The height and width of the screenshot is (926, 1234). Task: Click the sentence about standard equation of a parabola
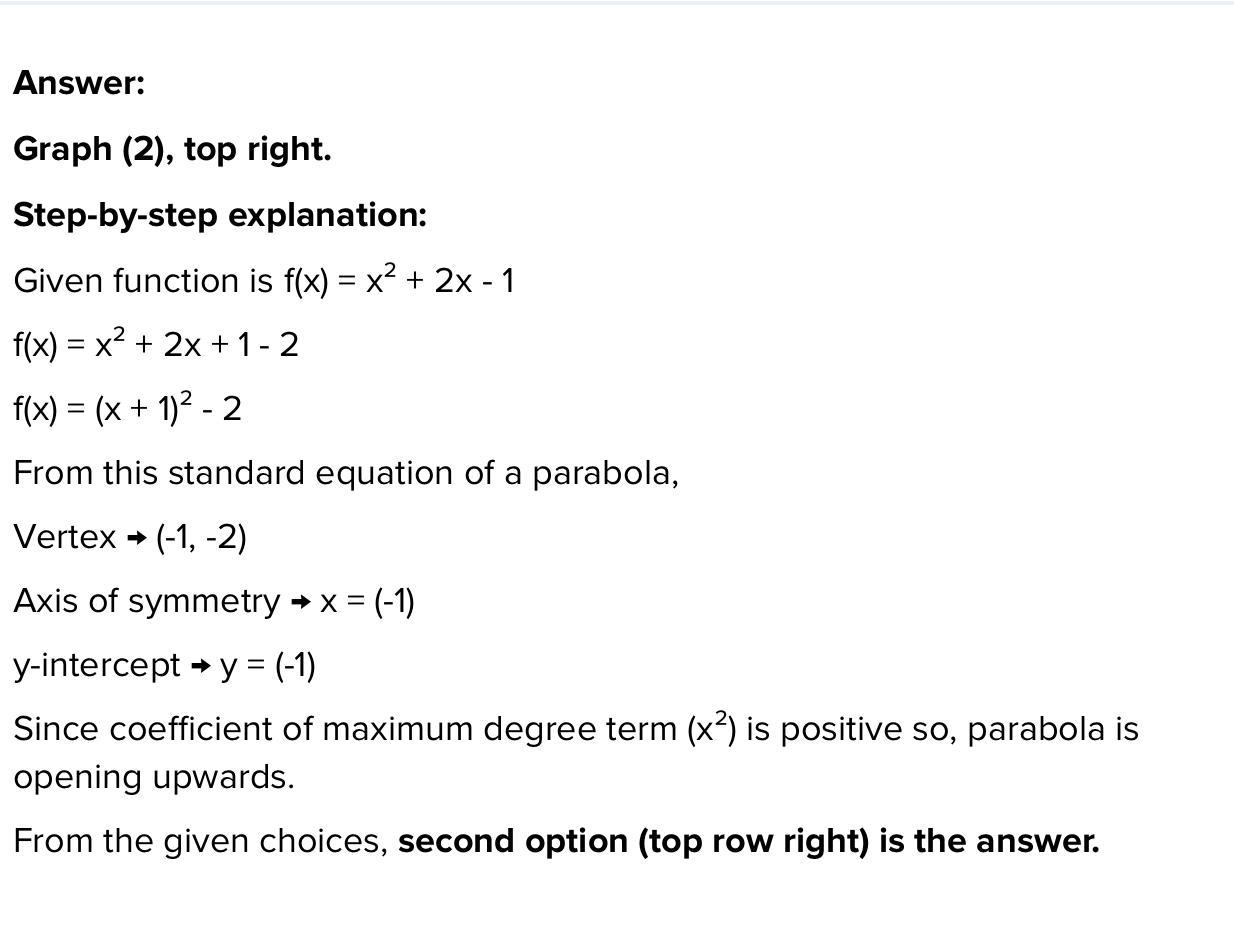[x=346, y=473]
